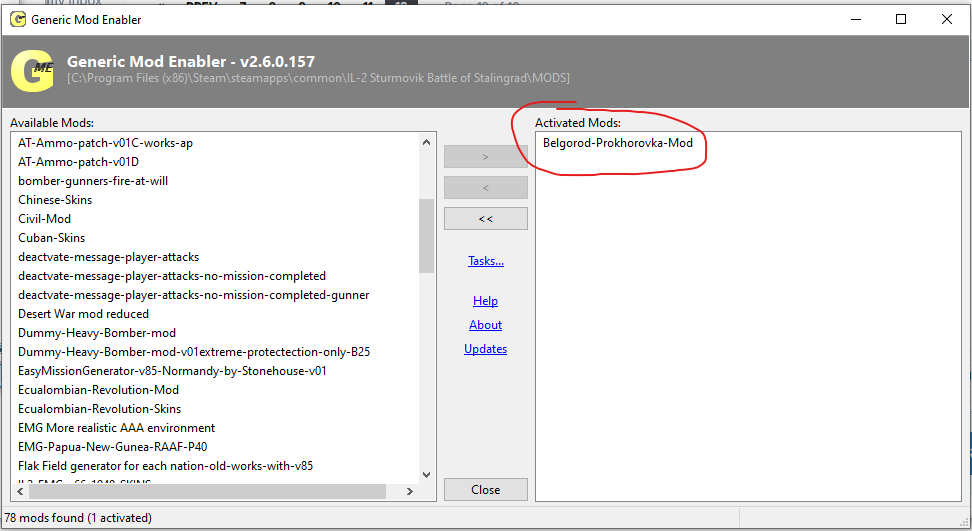The image size is (972, 531).
Task: Click horizontal scrollbar right arrow
Action: pos(409,491)
